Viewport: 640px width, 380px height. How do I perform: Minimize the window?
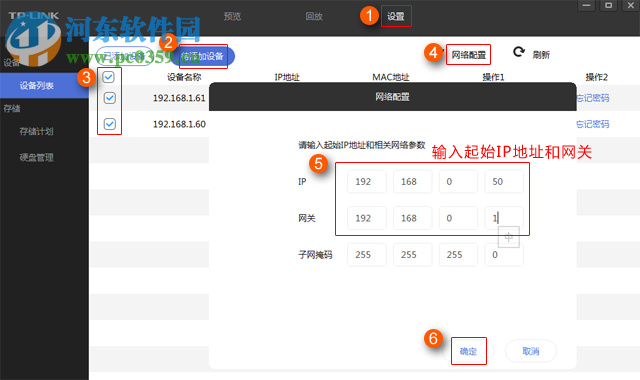click(x=586, y=5)
